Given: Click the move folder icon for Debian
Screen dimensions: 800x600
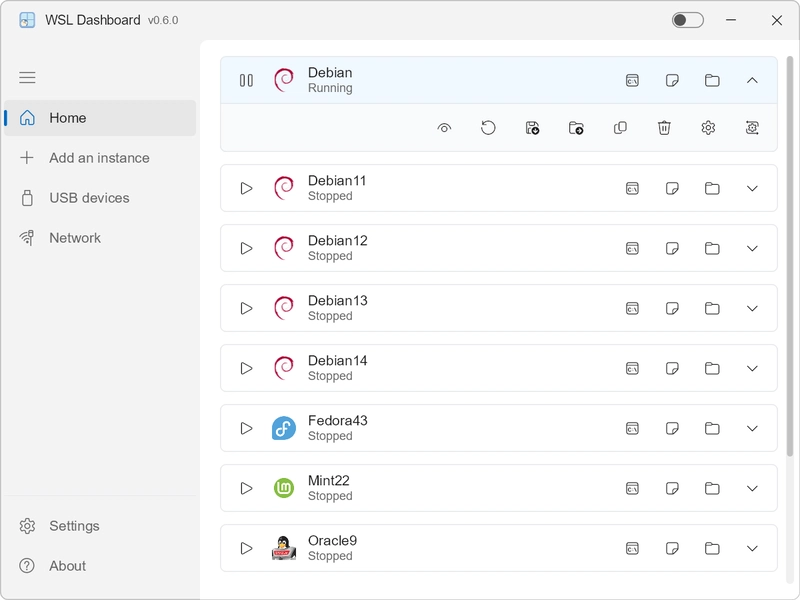Looking at the screenshot, I should (576, 128).
